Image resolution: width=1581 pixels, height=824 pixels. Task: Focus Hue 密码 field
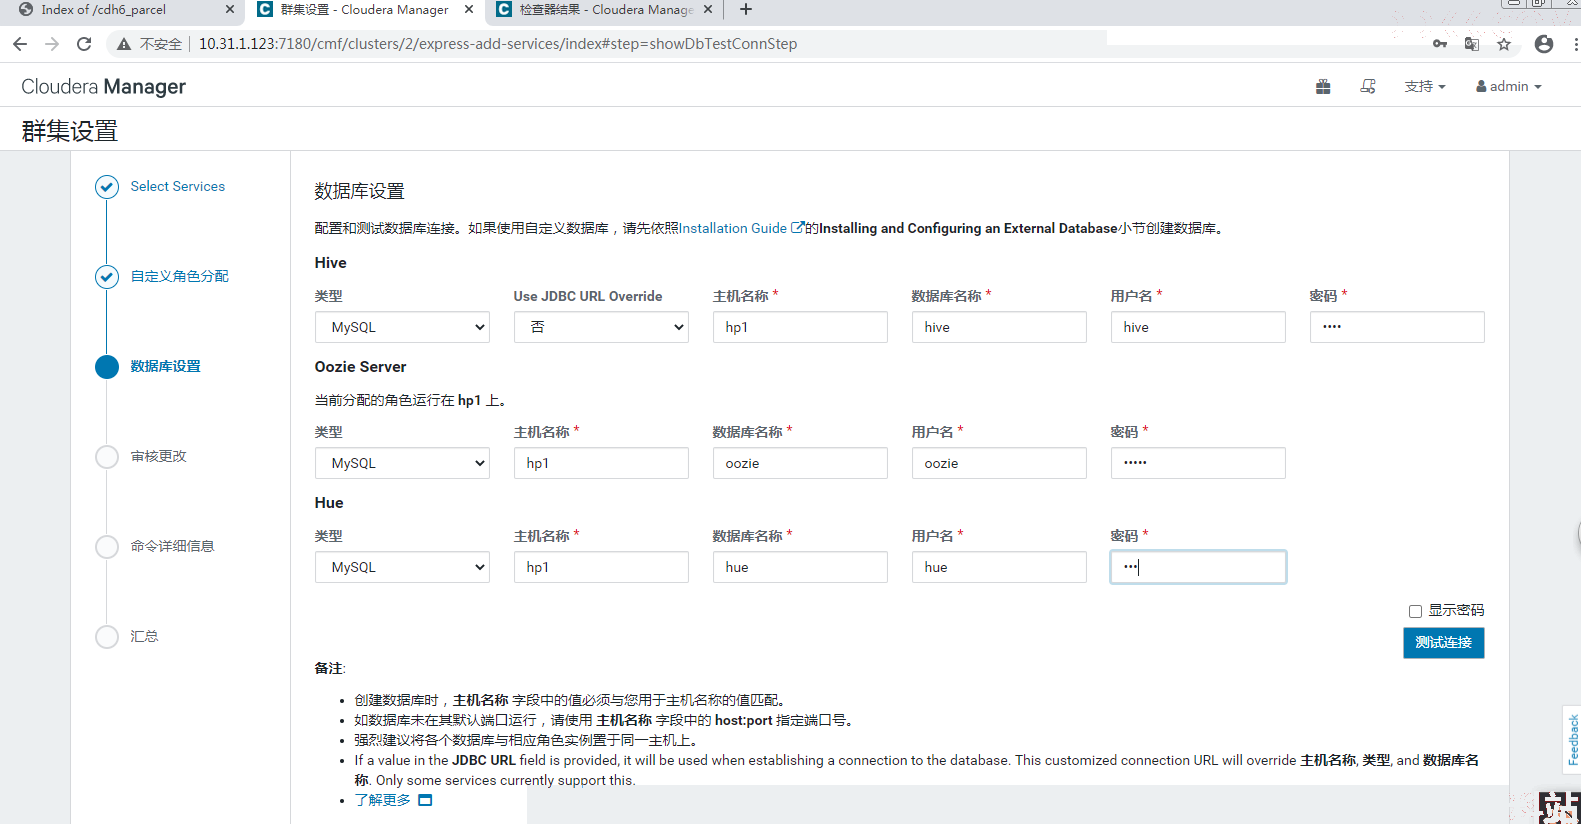click(1198, 567)
